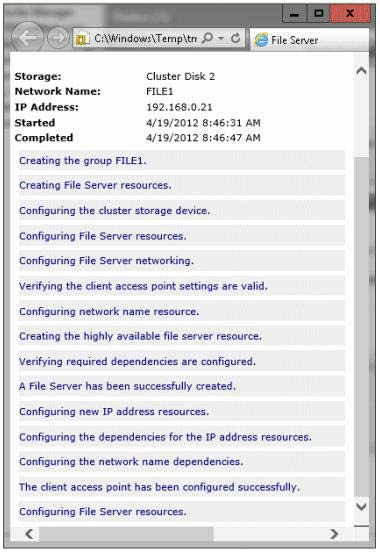Maximize the browser window

pyautogui.click(x=319, y=13)
